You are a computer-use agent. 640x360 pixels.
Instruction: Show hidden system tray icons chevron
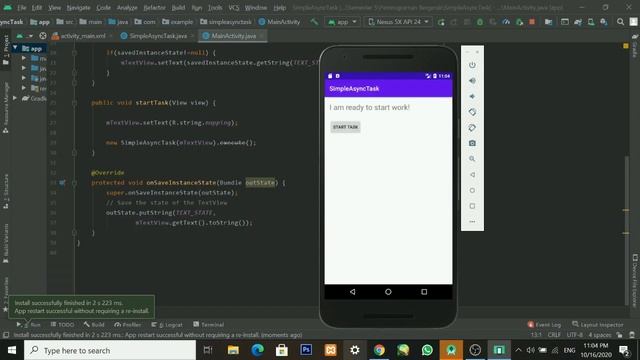point(518,350)
